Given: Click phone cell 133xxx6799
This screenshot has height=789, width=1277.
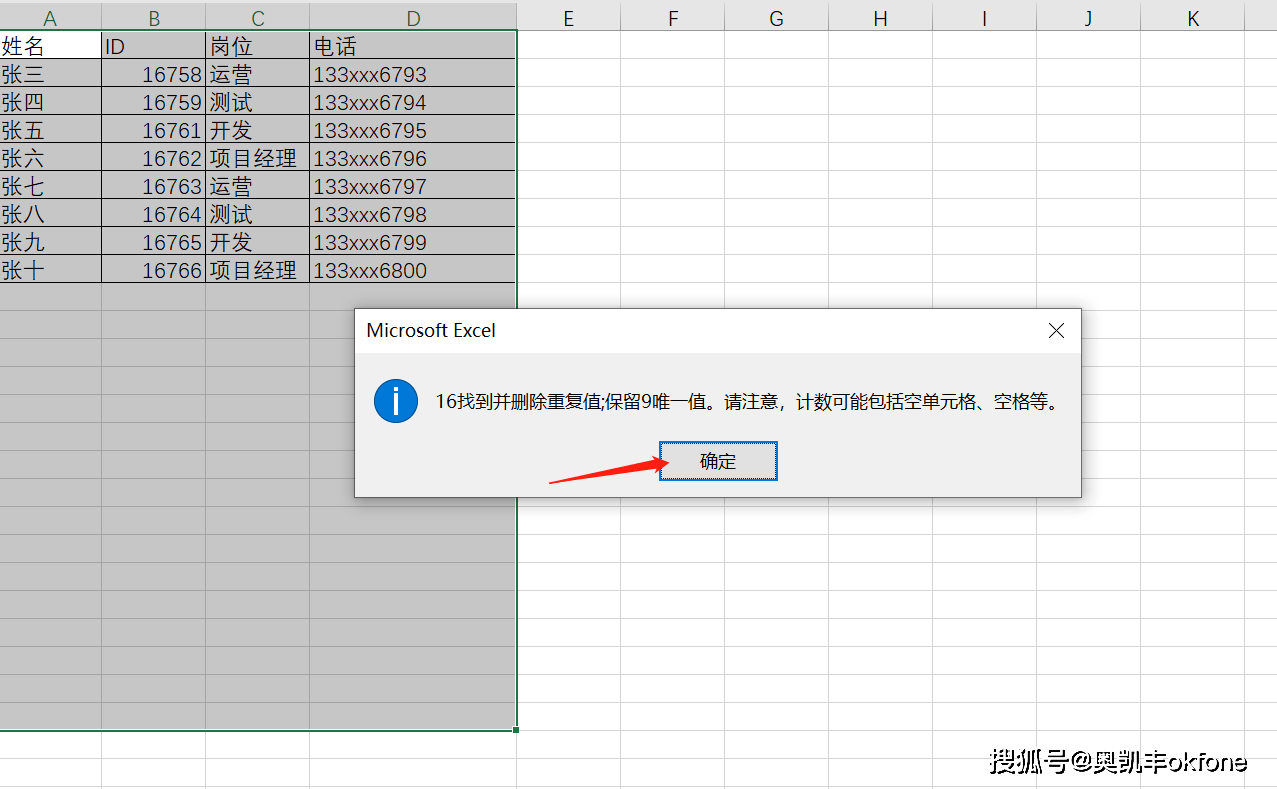Looking at the screenshot, I should 413,241.
